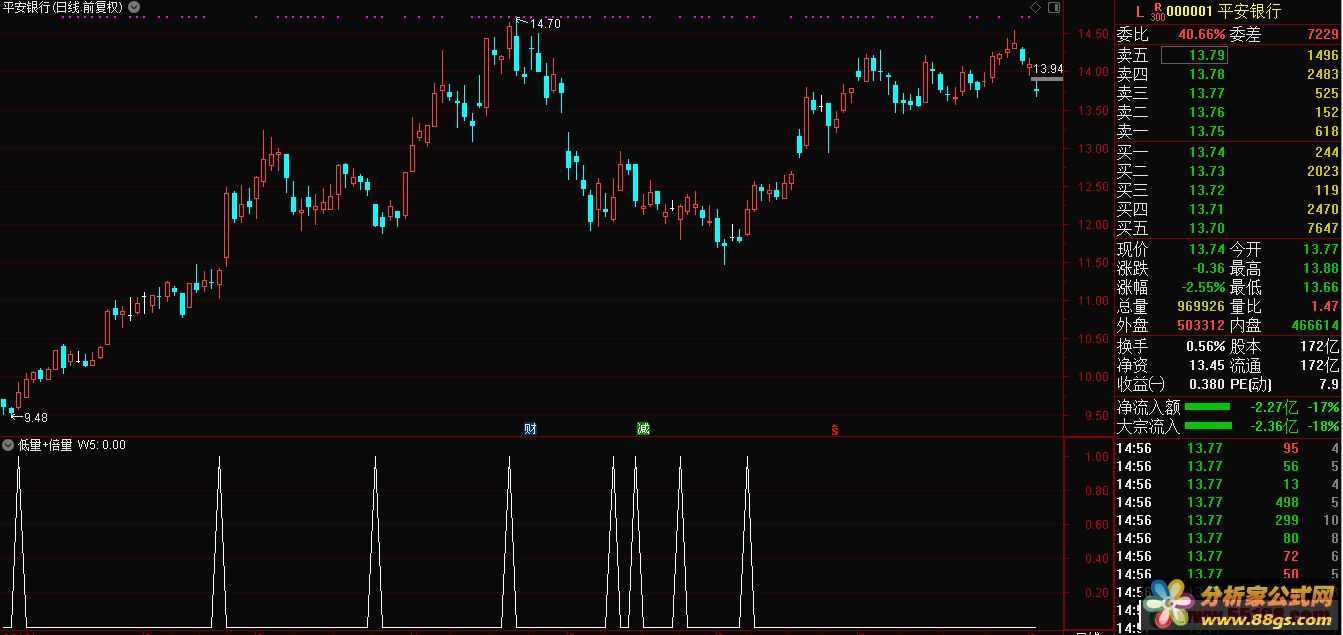Click the 现价 label
Screen dimensions: 1343x635
click(x=1133, y=249)
